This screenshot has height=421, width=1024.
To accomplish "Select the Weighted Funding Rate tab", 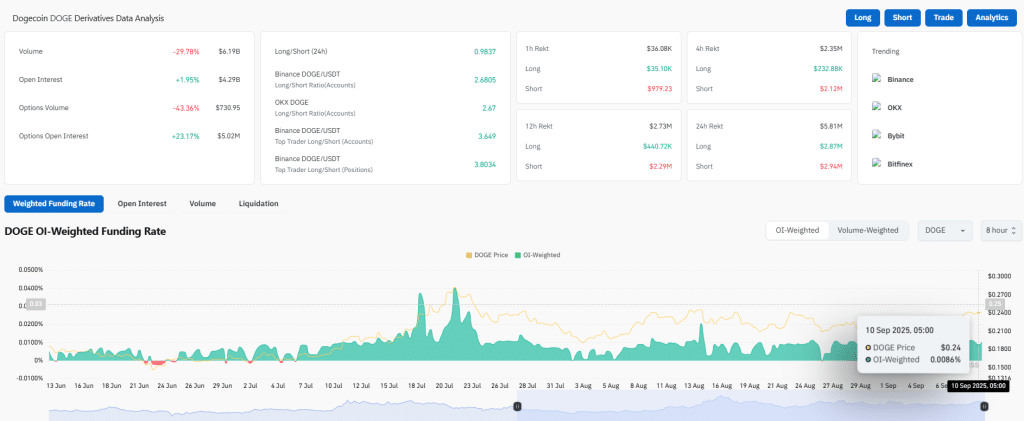I will pyautogui.click(x=54, y=204).
